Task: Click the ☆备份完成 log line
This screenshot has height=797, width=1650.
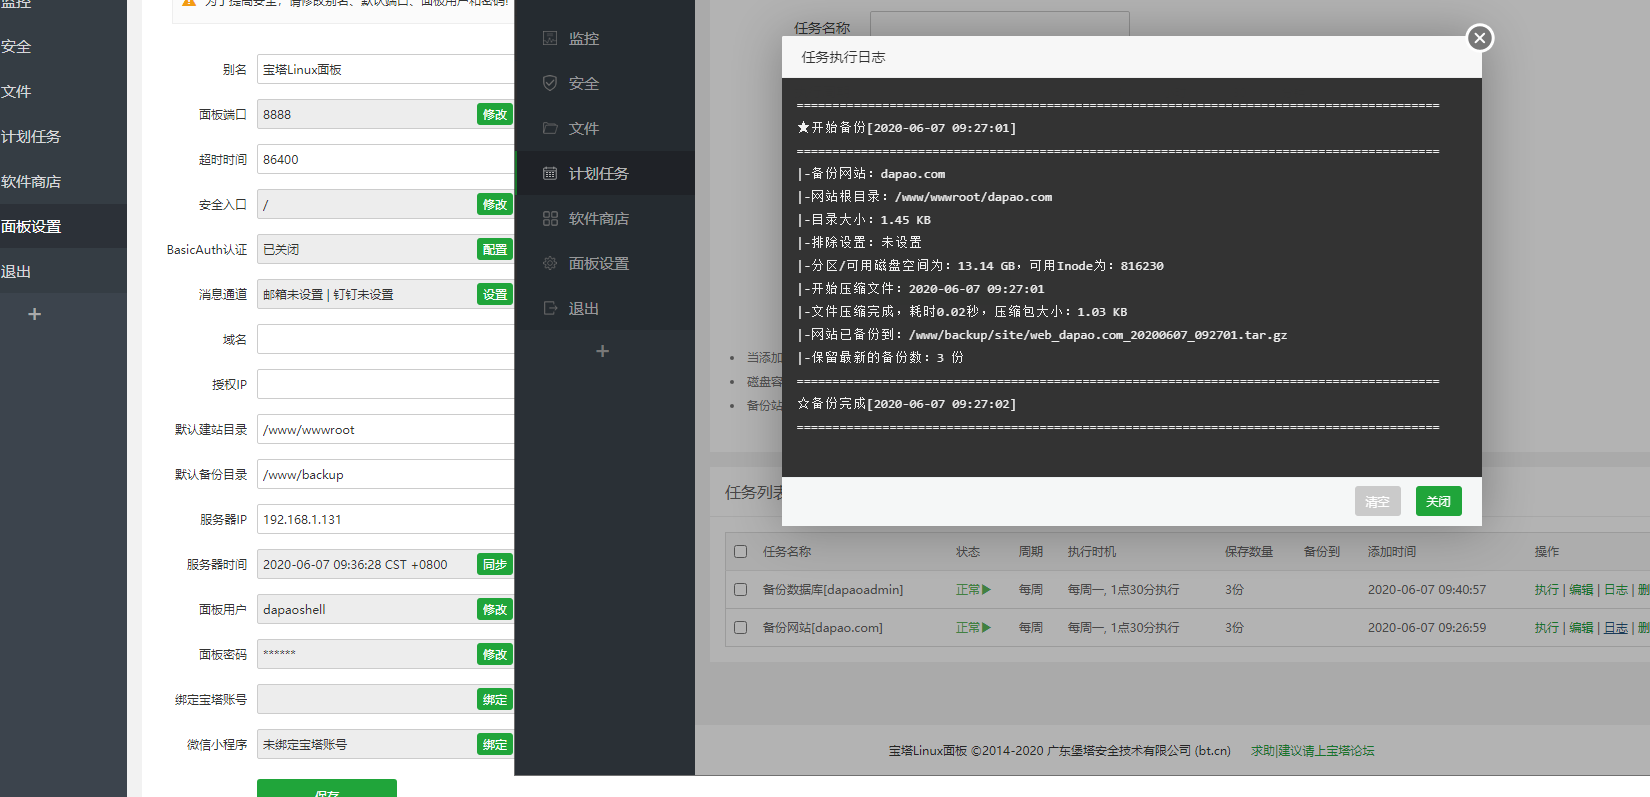Action: click(906, 404)
